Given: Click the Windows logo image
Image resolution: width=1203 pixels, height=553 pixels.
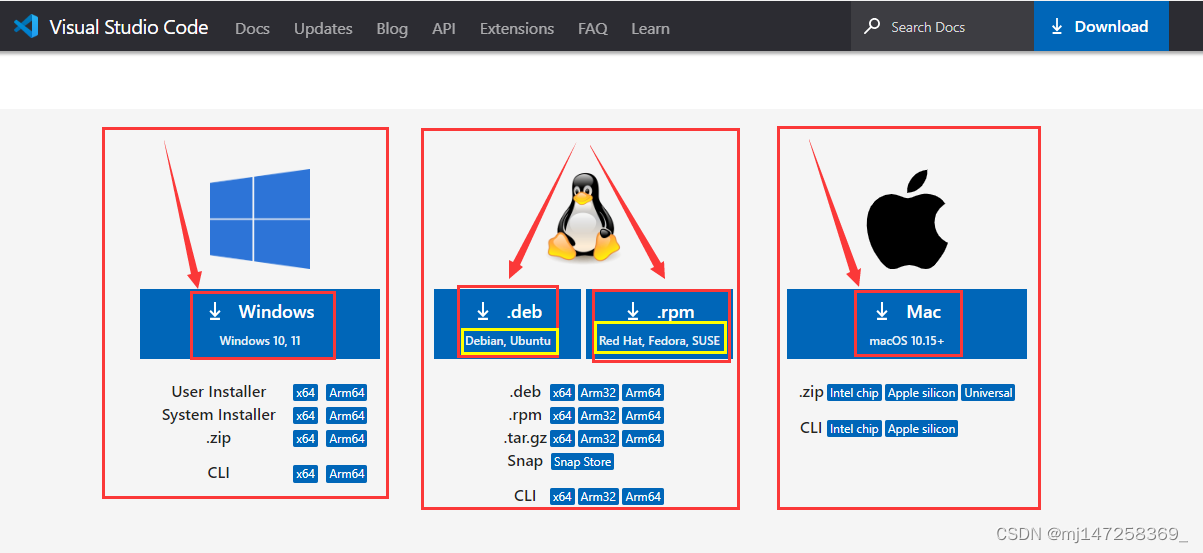Looking at the screenshot, I should coord(260,219).
